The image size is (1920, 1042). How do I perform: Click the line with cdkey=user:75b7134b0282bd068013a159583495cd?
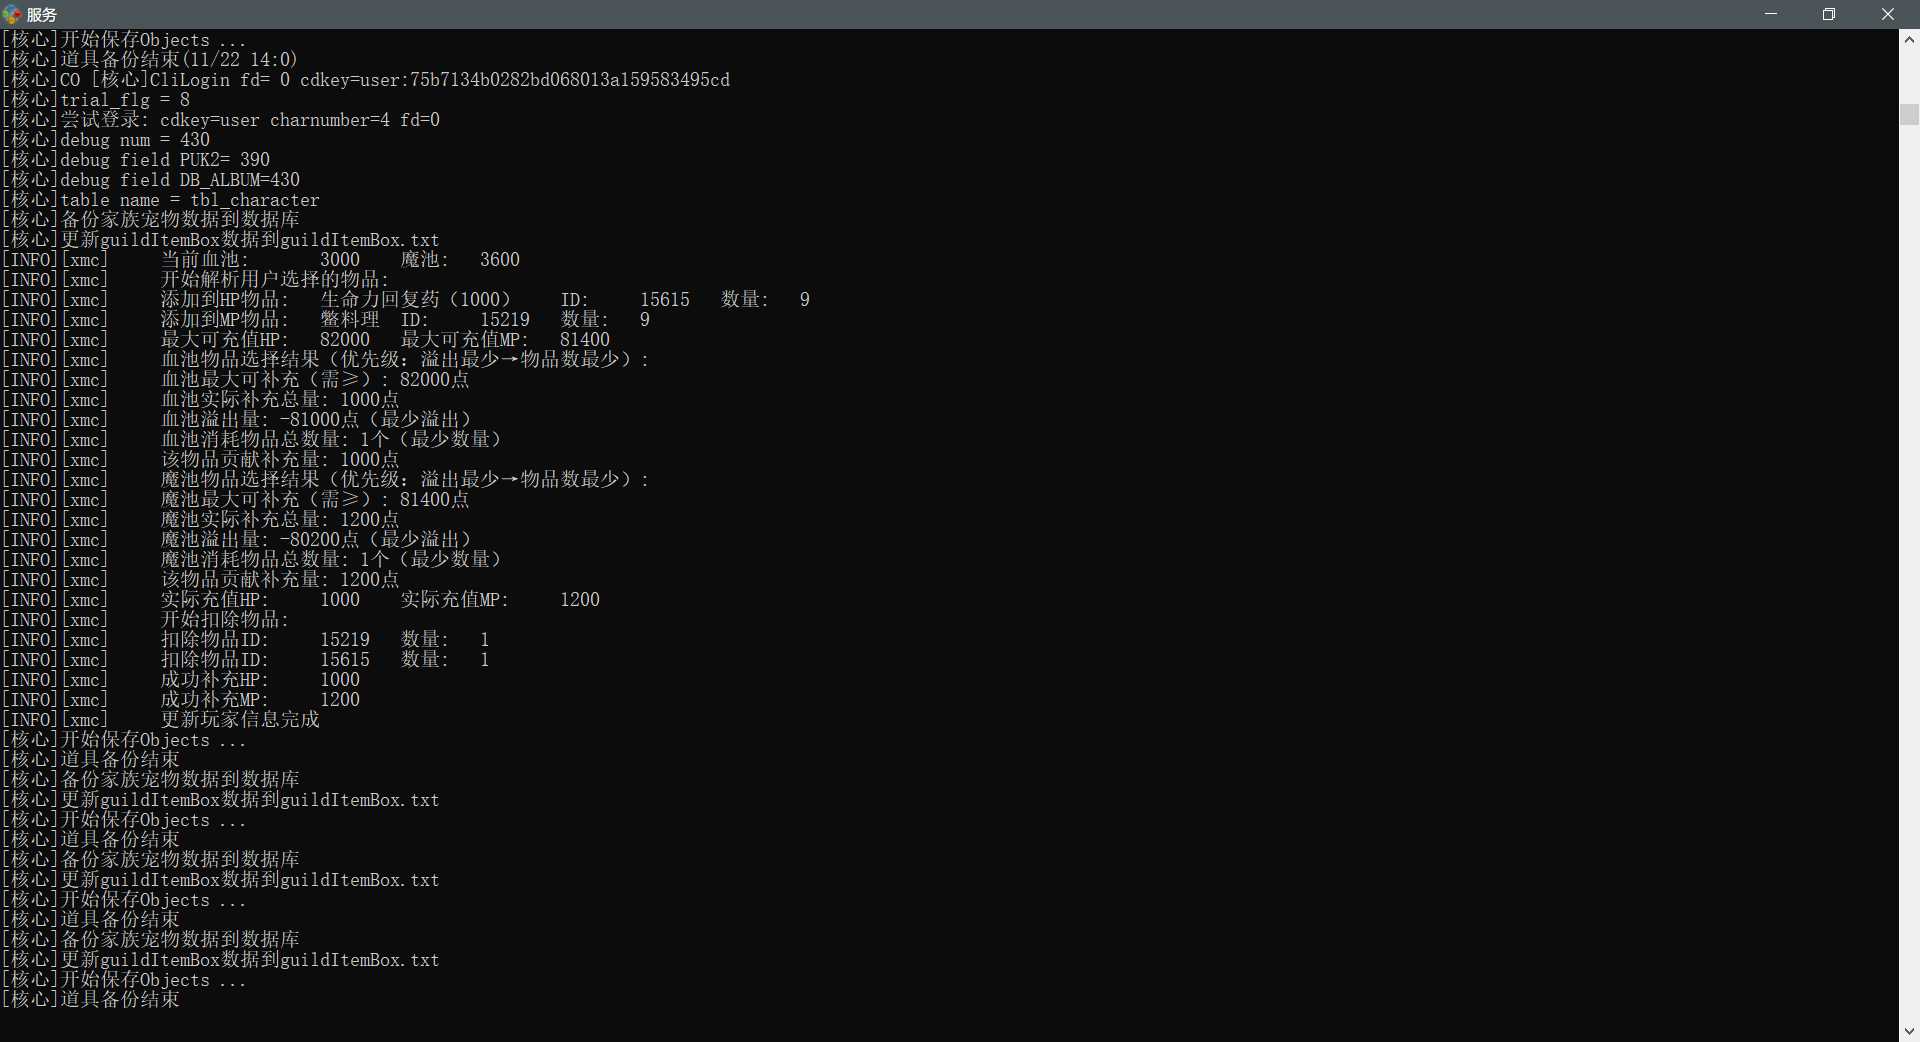coord(366,80)
